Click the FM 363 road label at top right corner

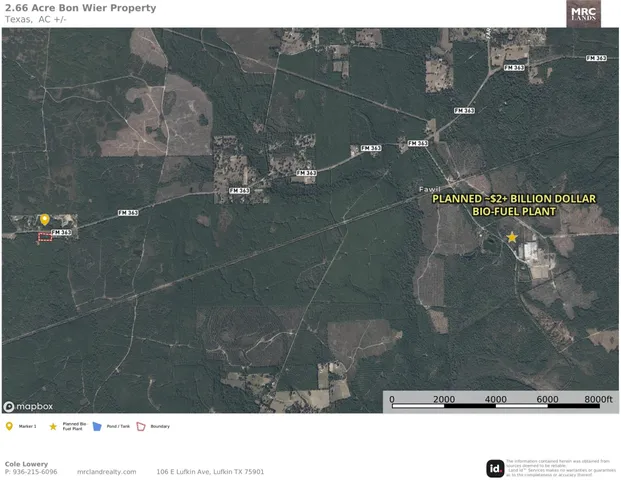click(598, 58)
